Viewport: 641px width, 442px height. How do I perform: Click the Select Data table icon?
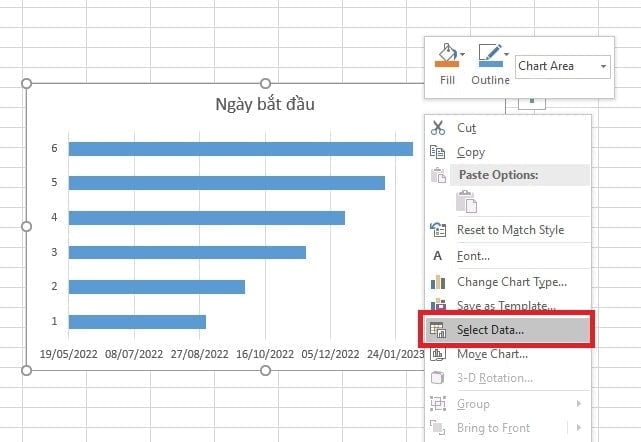click(x=438, y=330)
